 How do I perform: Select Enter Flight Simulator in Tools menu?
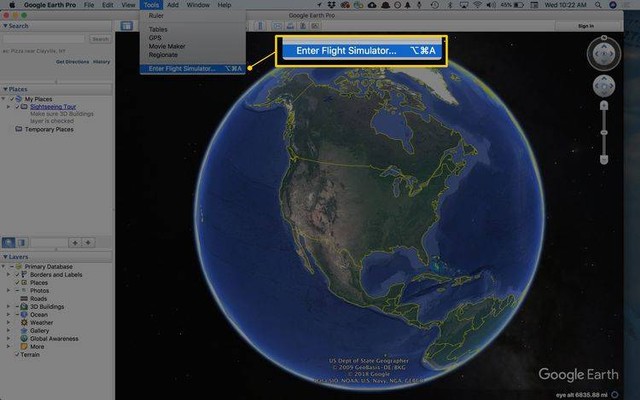click(x=193, y=69)
